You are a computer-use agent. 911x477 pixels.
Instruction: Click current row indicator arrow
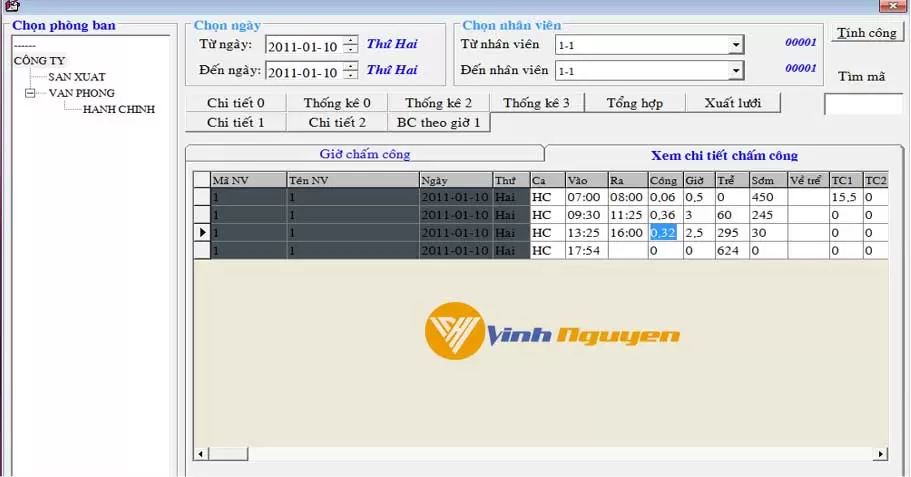click(x=202, y=232)
